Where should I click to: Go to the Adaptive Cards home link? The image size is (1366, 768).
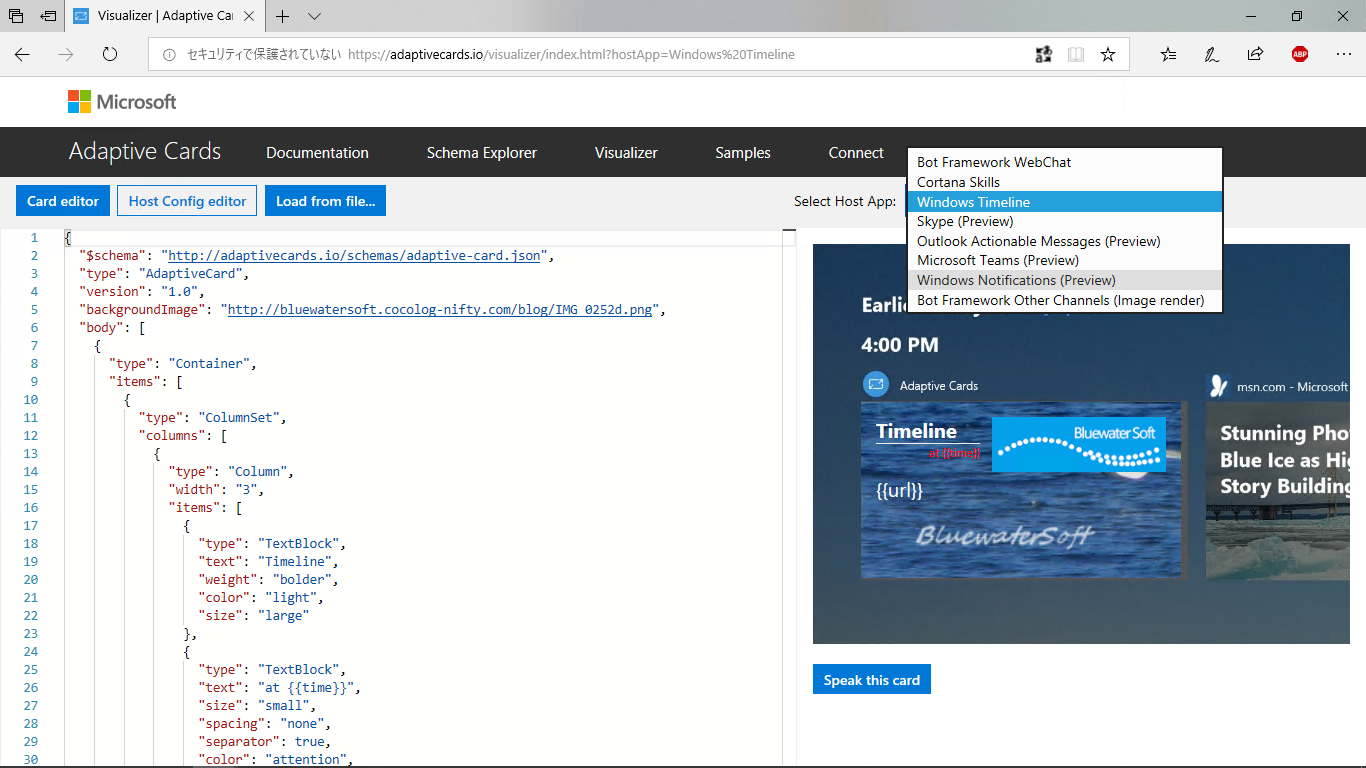(x=145, y=152)
